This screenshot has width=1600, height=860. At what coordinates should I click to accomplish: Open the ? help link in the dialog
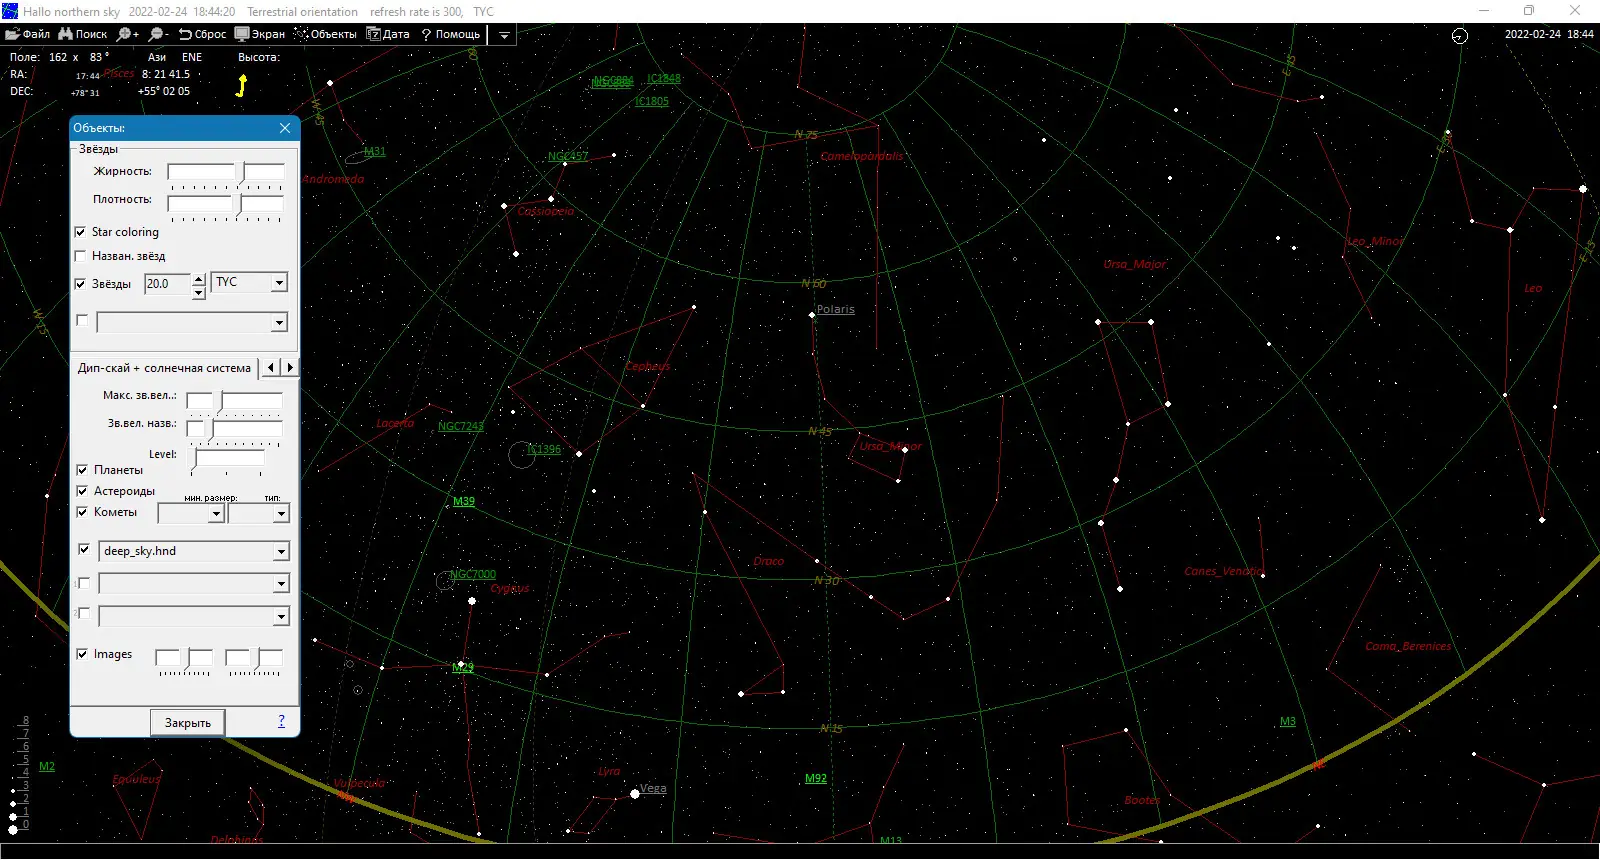pyautogui.click(x=281, y=720)
